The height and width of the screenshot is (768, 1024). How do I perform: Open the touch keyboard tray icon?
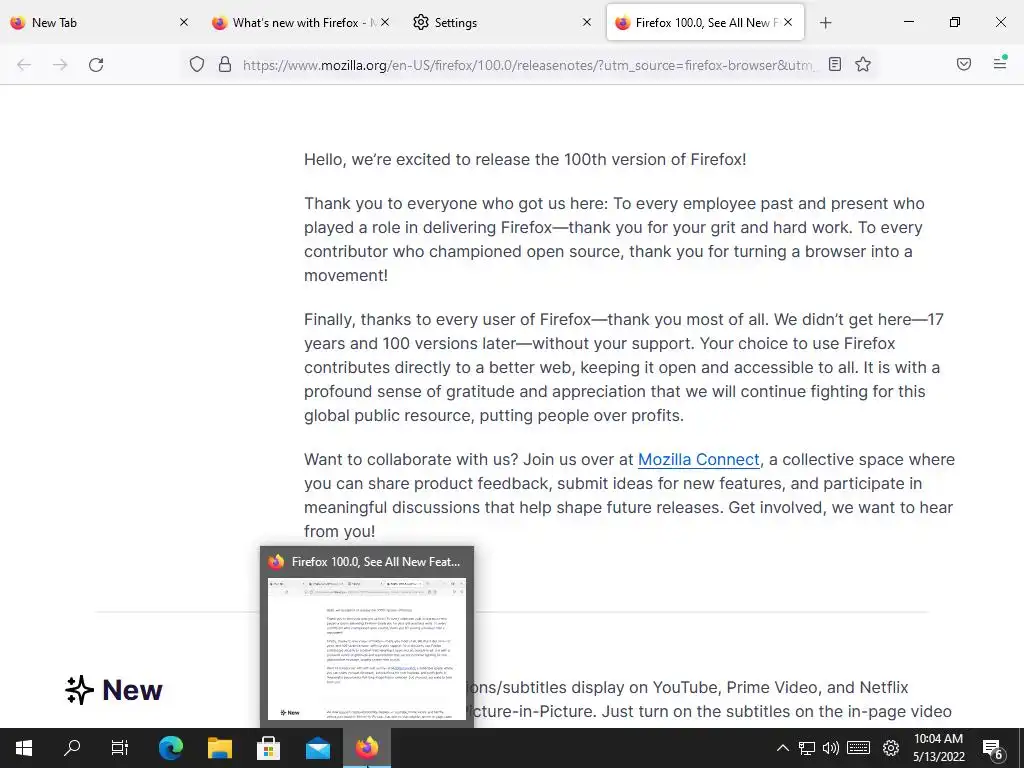(859, 748)
